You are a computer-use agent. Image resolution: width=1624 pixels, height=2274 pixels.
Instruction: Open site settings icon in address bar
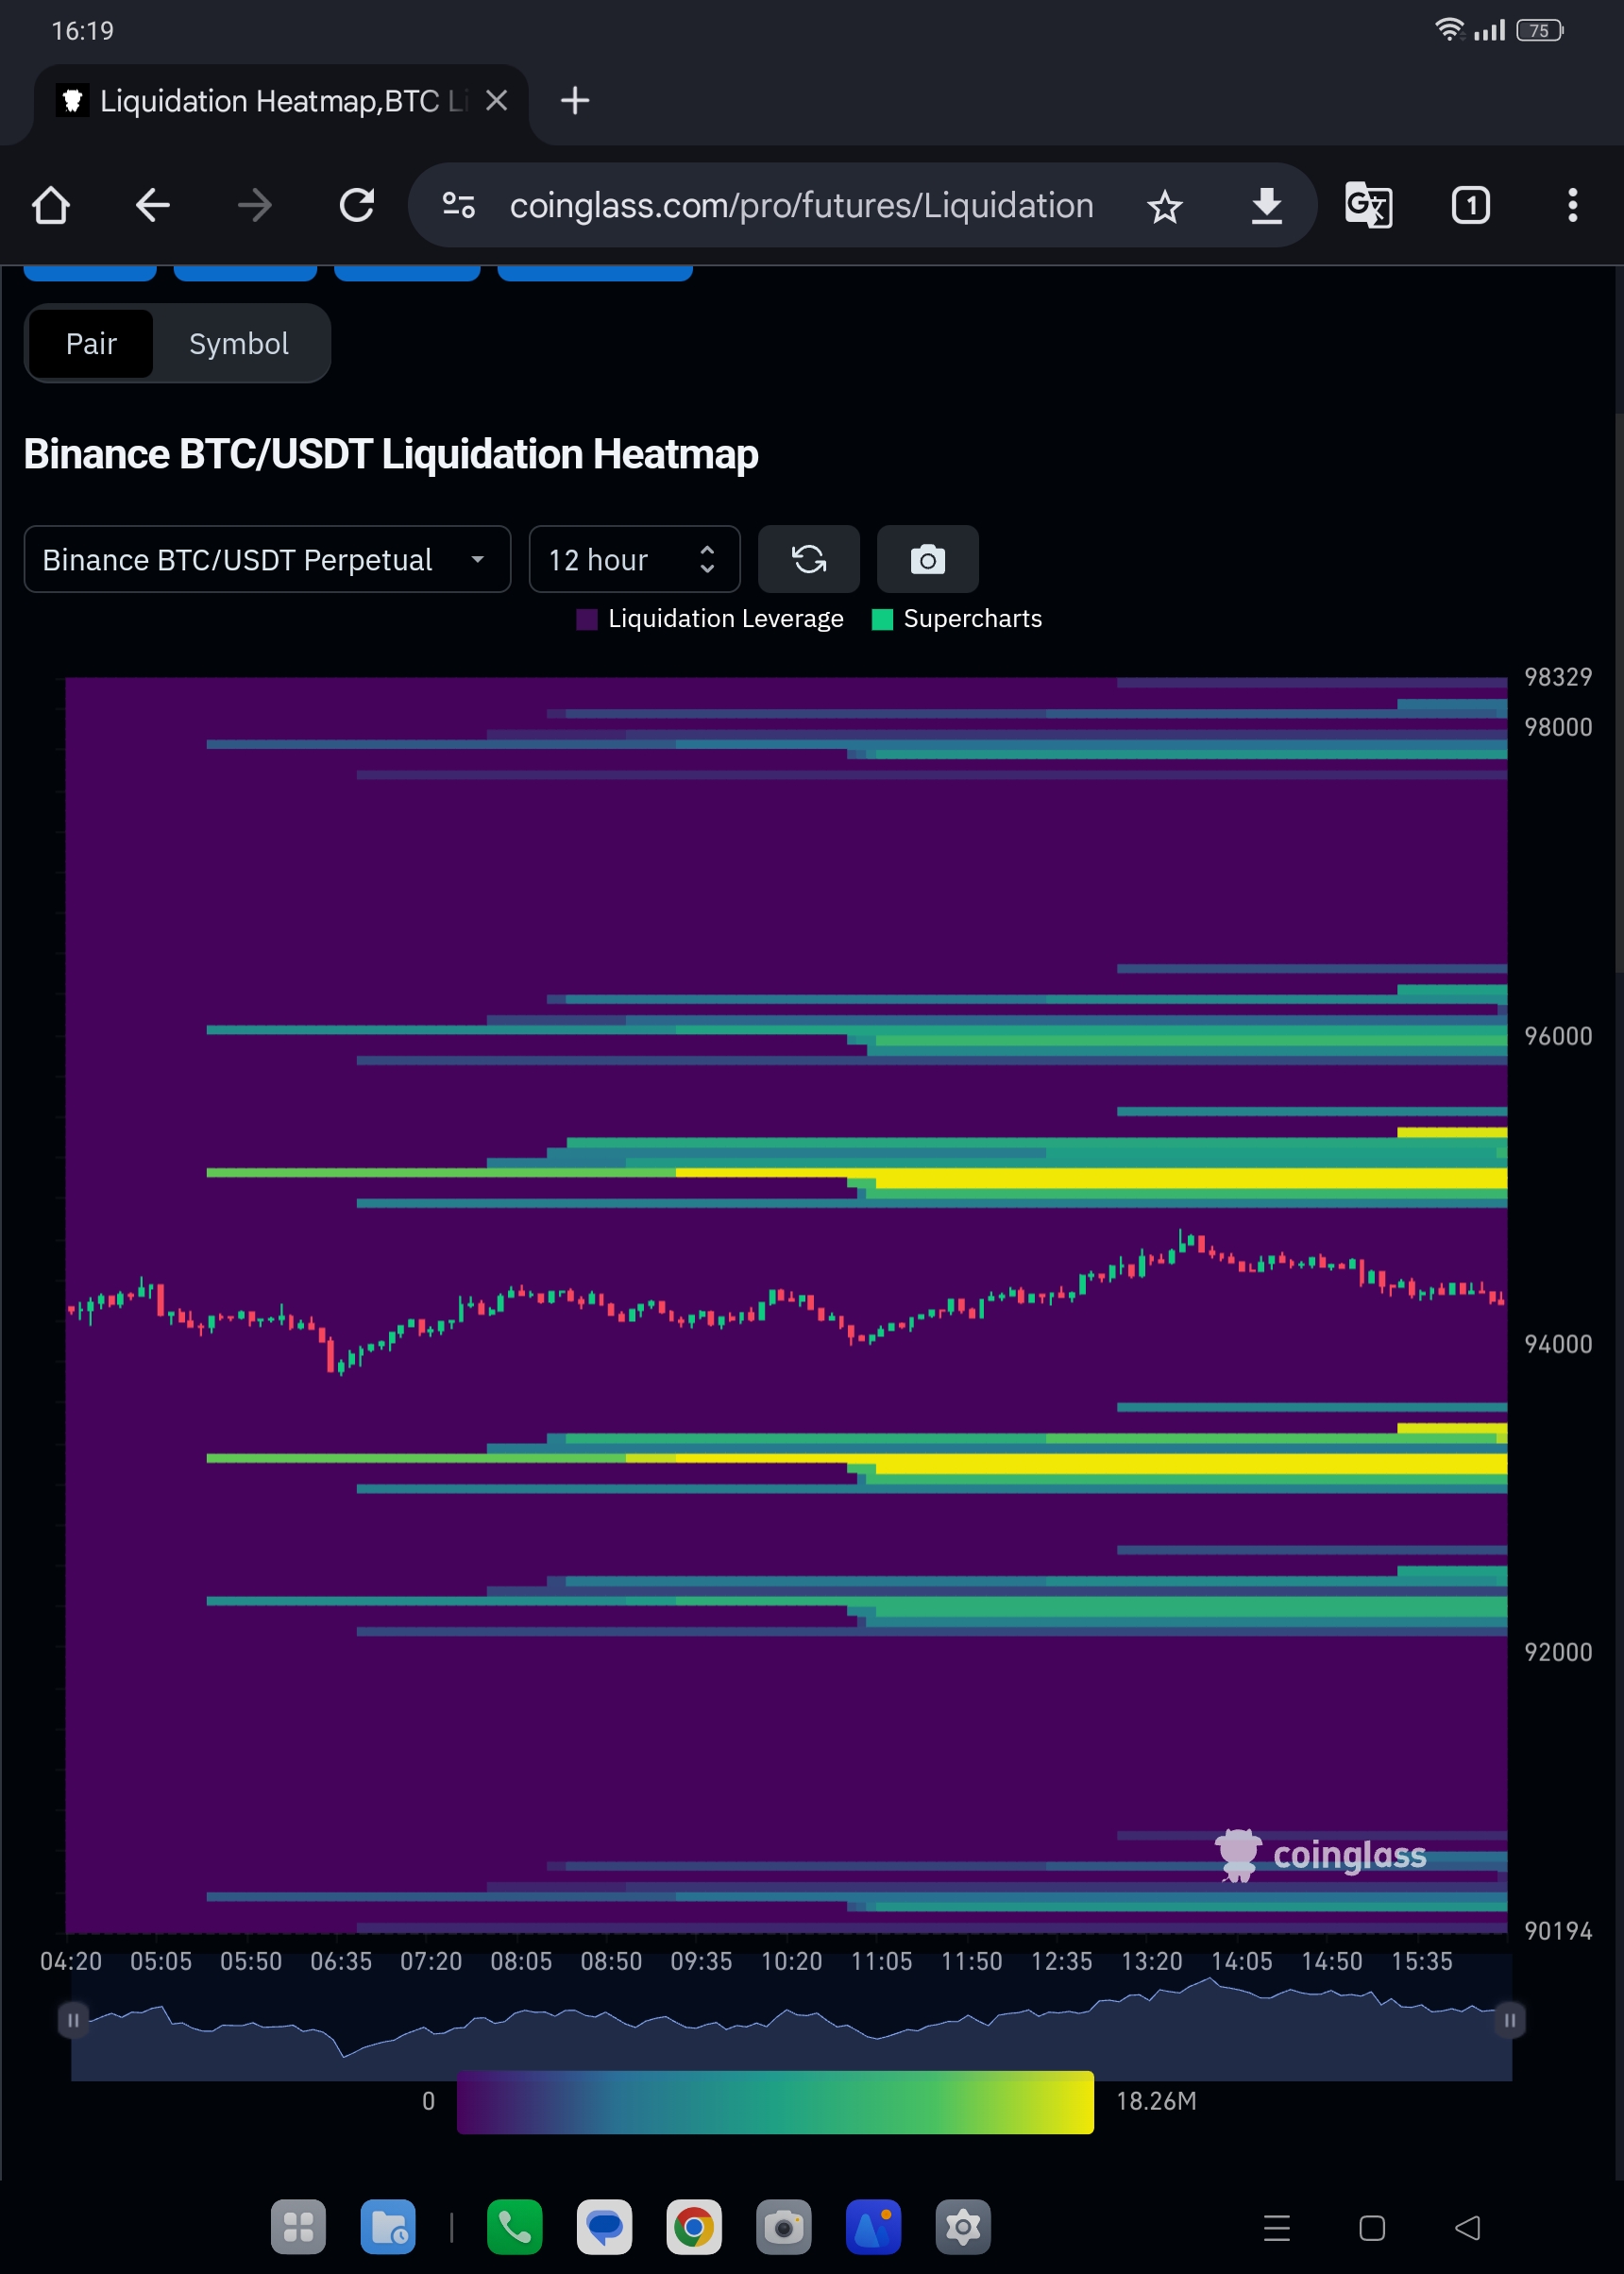(459, 206)
